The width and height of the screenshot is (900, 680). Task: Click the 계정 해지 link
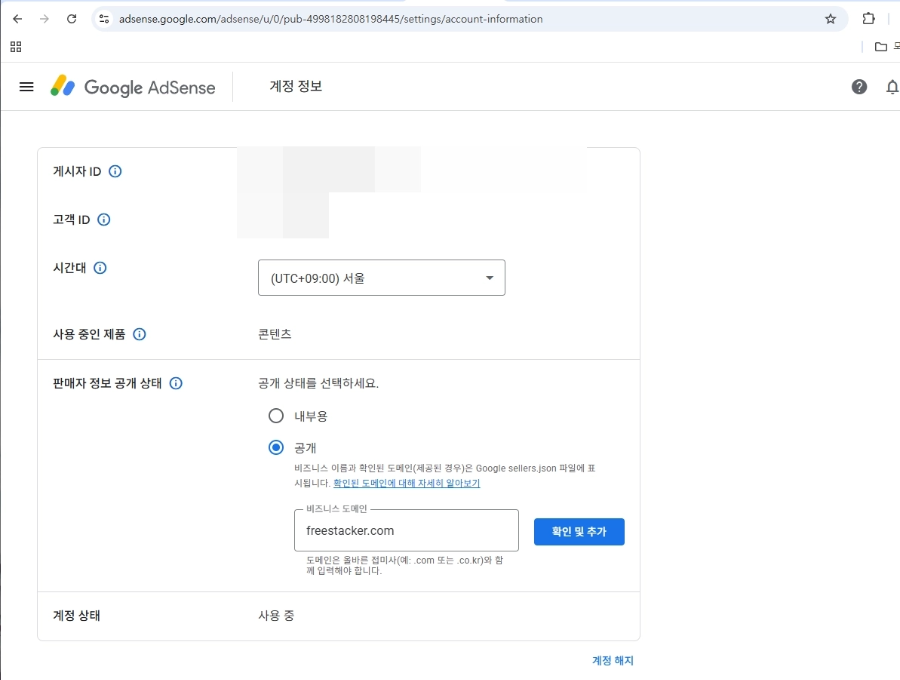612,660
